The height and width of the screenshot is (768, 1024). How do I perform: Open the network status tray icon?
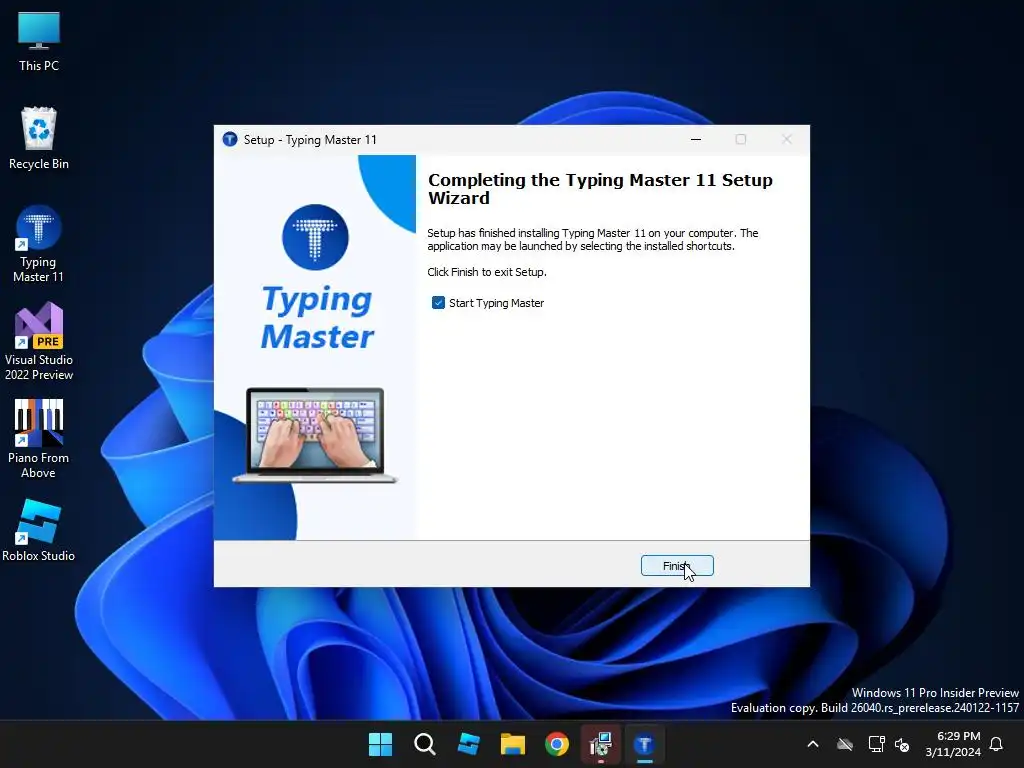pyautogui.click(x=876, y=744)
